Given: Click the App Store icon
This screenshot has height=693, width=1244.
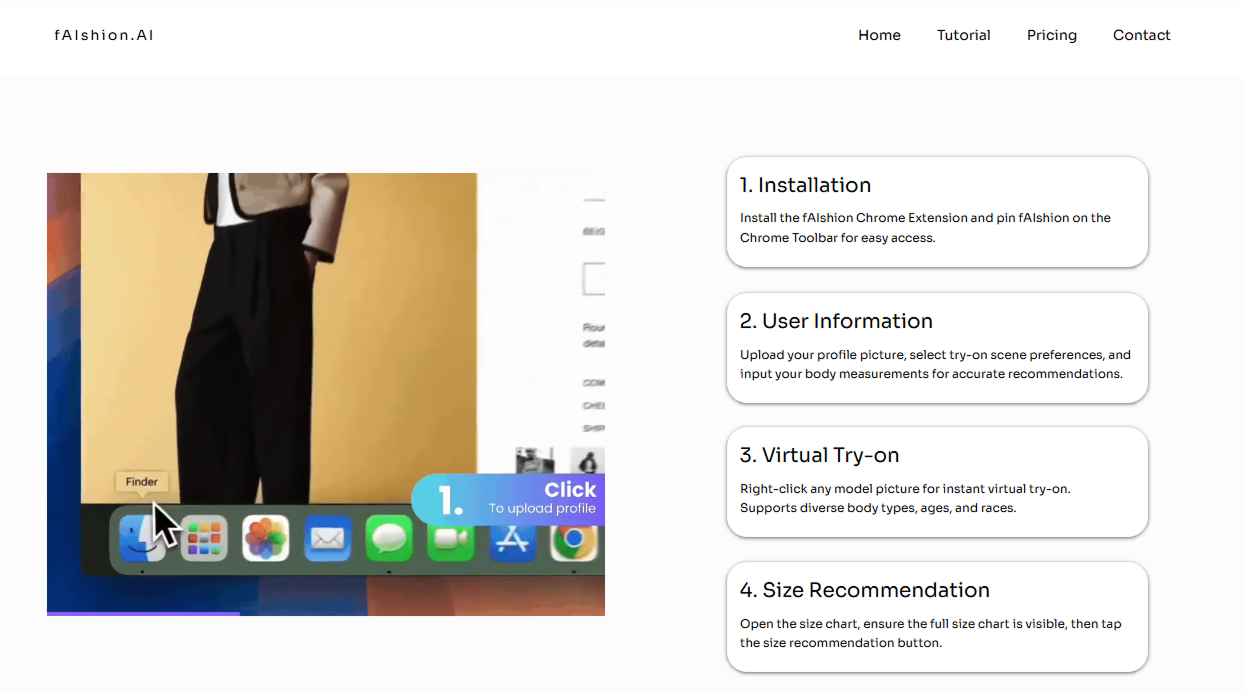Looking at the screenshot, I should coord(512,537).
